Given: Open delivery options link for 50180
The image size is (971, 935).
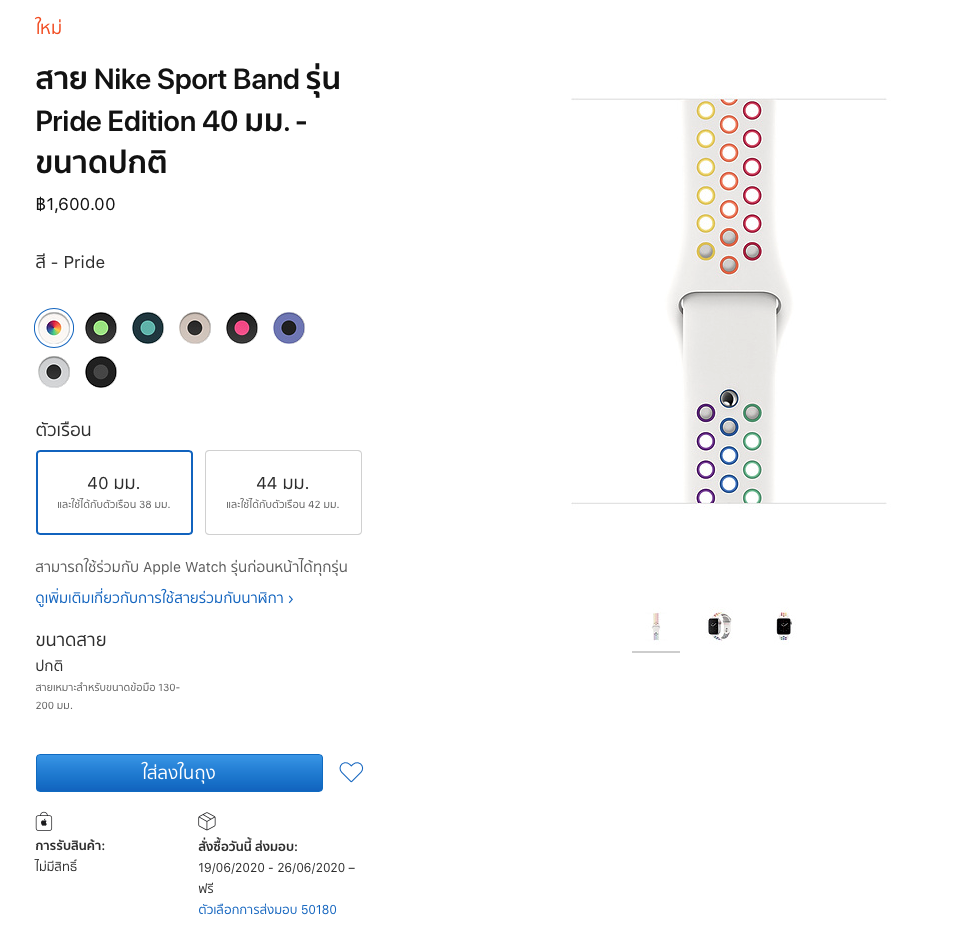Looking at the screenshot, I should [x=267, y=909].
